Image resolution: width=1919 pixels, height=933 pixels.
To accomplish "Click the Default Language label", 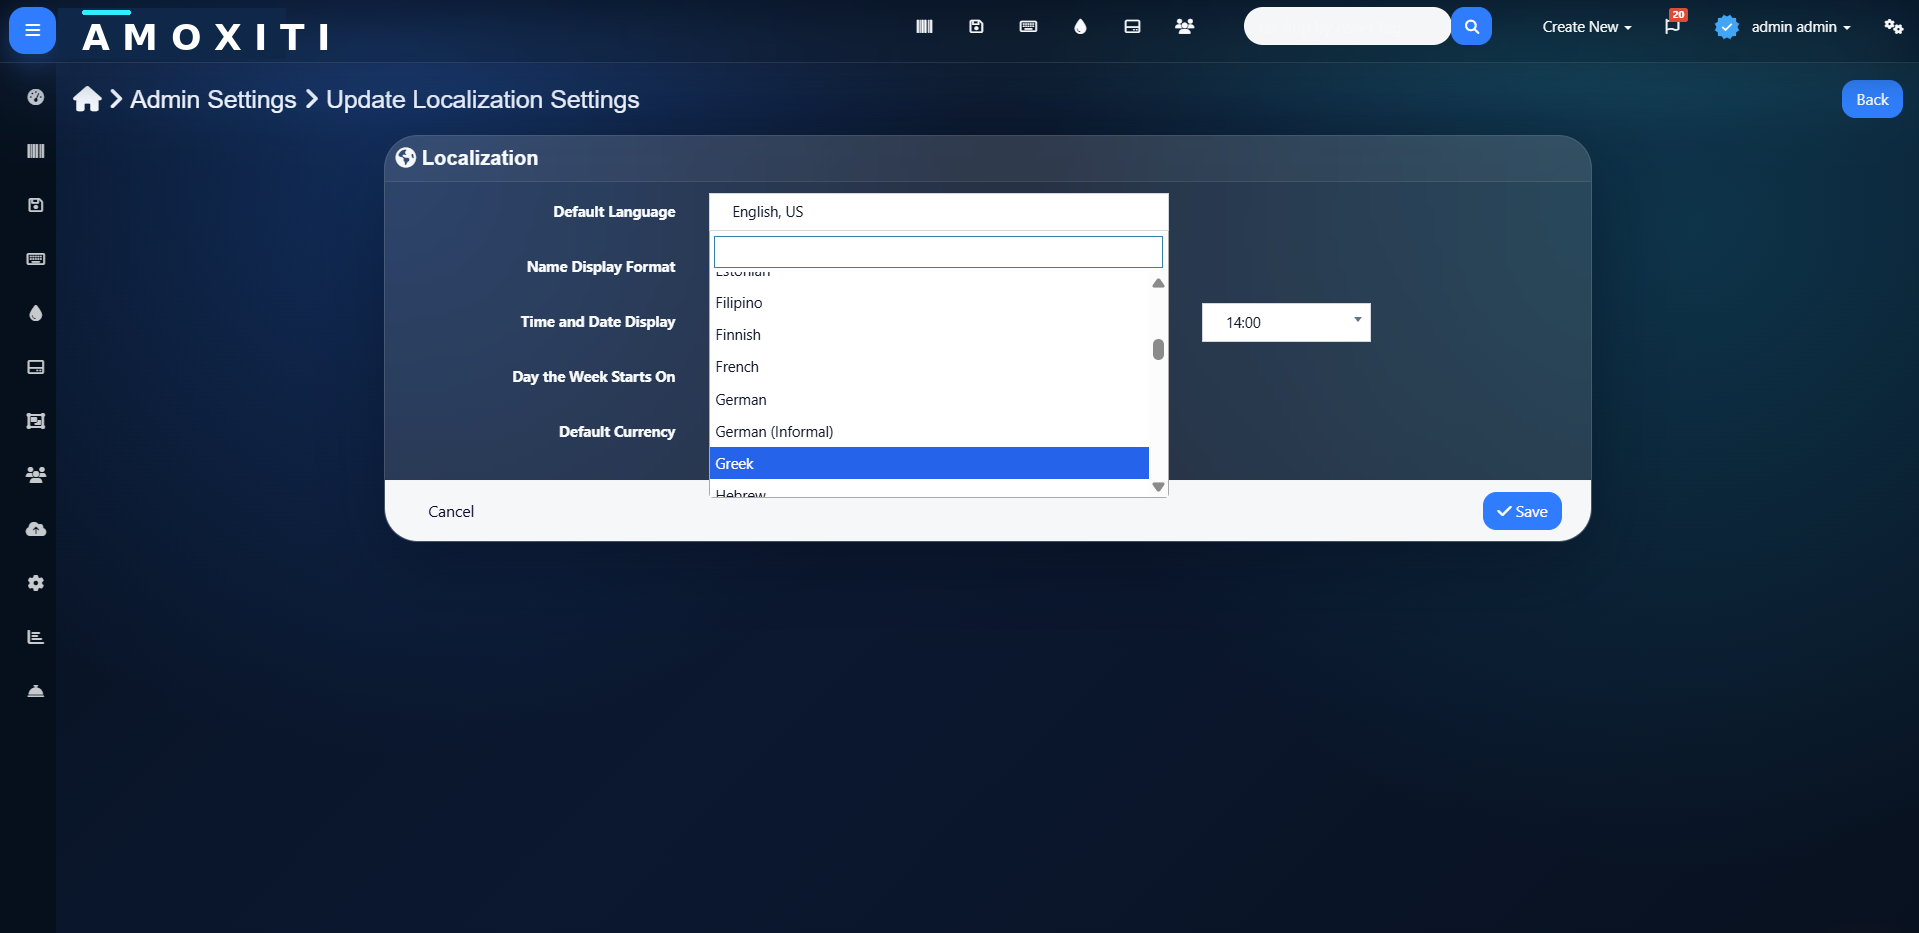I will [614, 212].
